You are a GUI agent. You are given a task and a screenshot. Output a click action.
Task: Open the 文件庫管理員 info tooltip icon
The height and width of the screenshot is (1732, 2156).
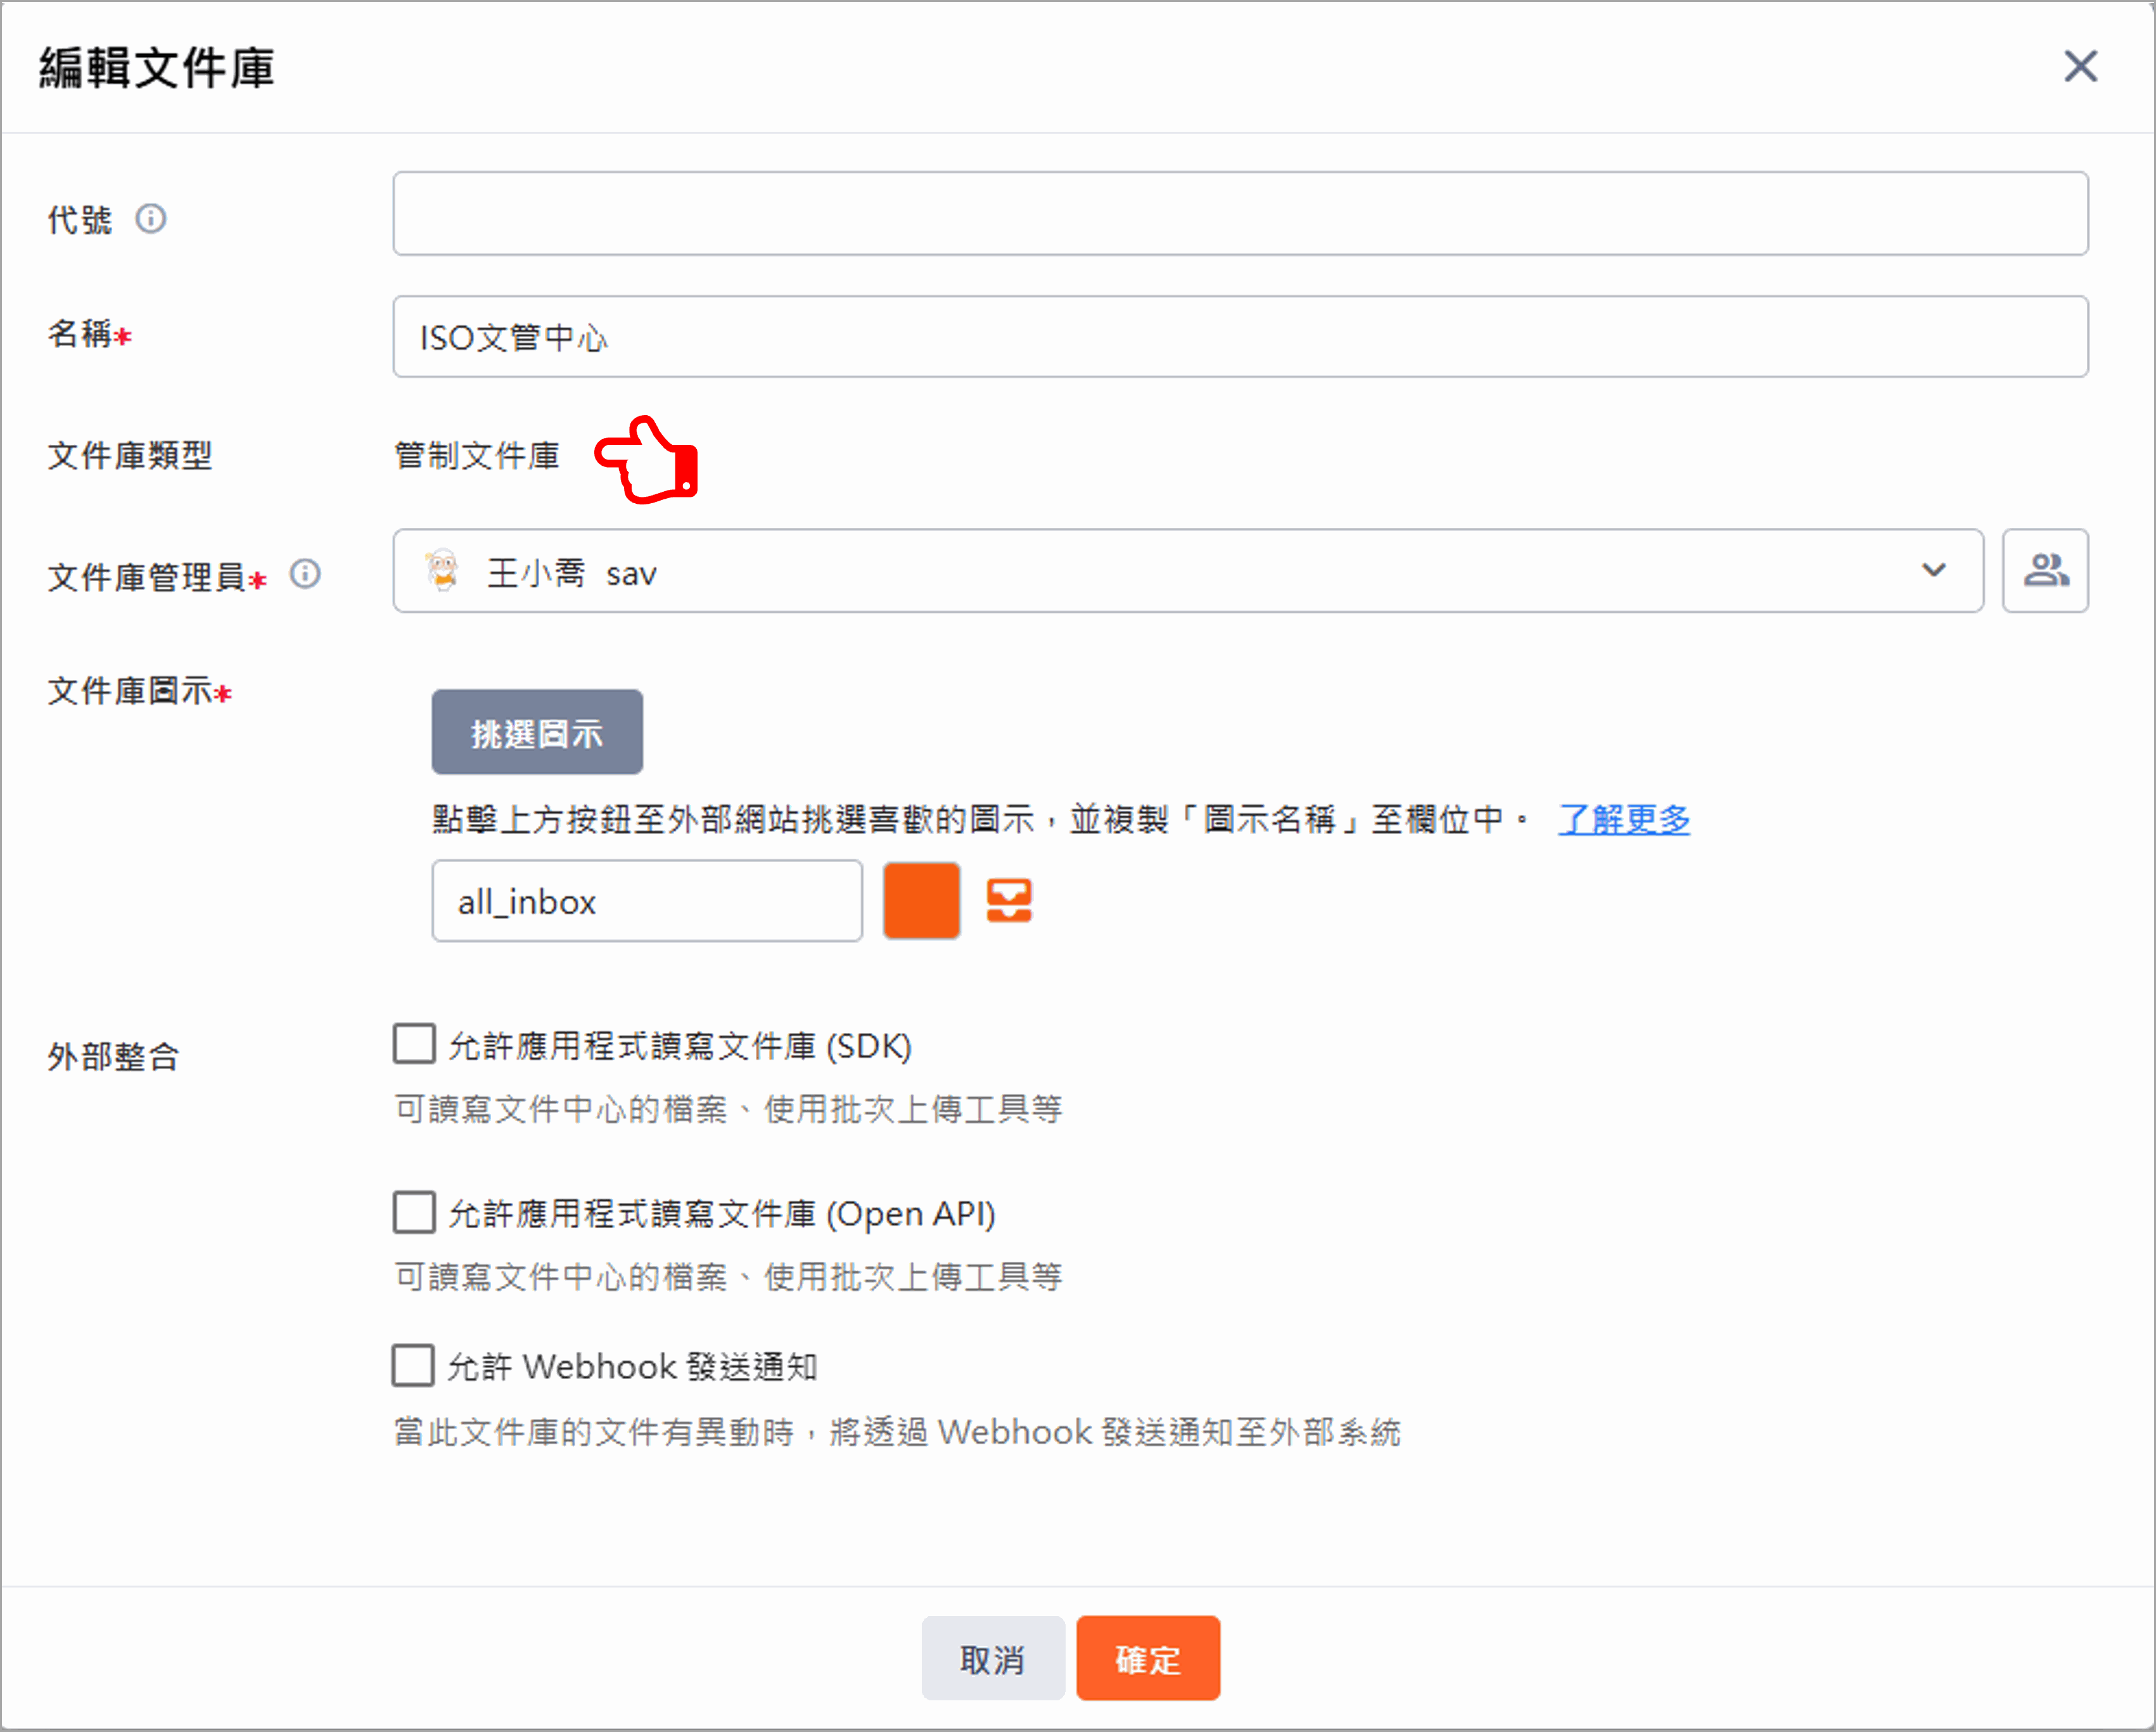point(305,573)
